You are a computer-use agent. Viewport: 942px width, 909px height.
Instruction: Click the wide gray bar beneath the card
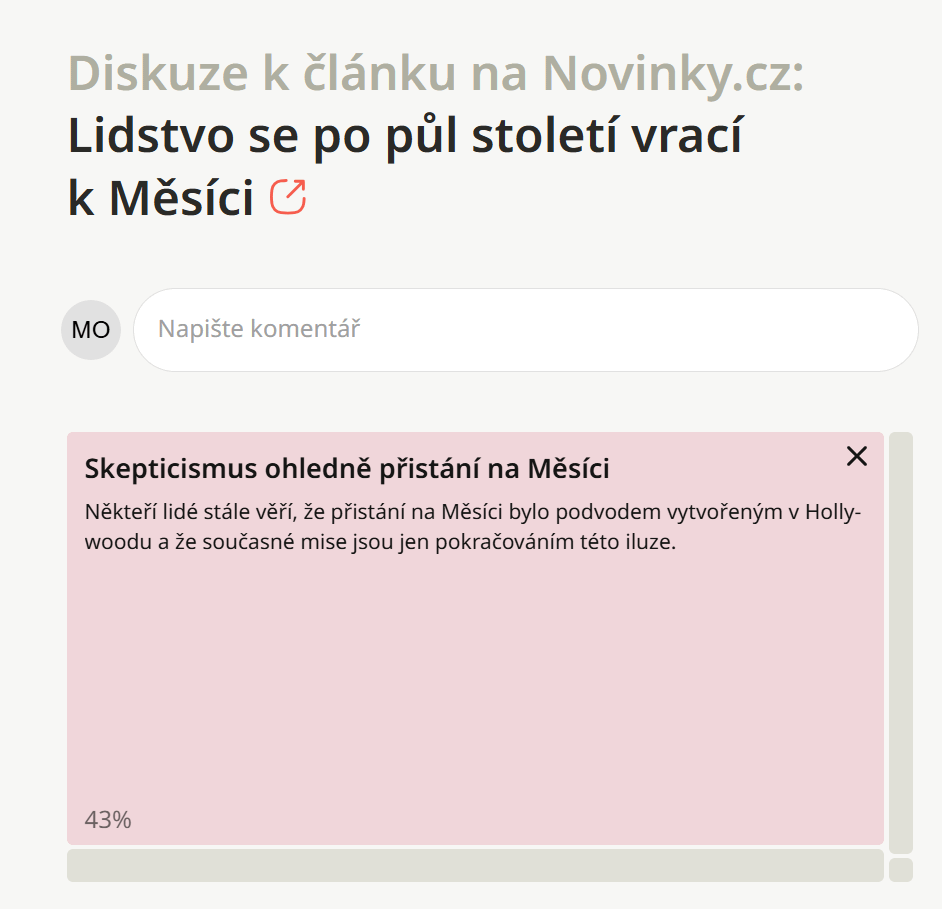[475, 865]
